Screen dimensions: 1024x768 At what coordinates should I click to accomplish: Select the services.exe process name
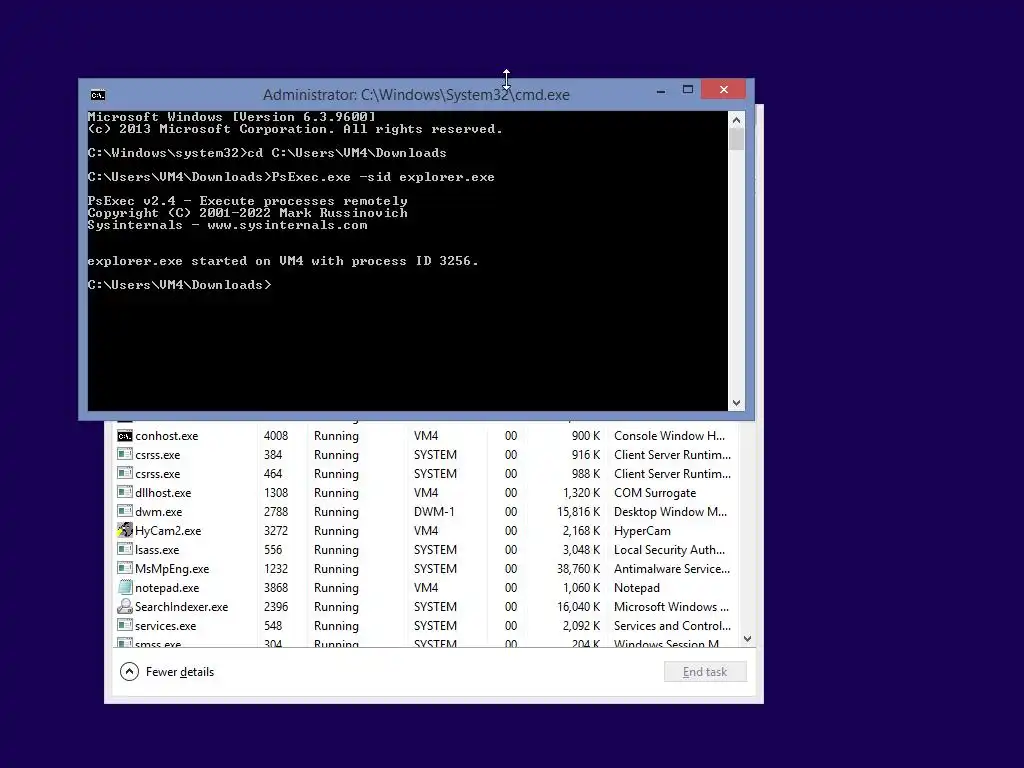tap(165, 625)
